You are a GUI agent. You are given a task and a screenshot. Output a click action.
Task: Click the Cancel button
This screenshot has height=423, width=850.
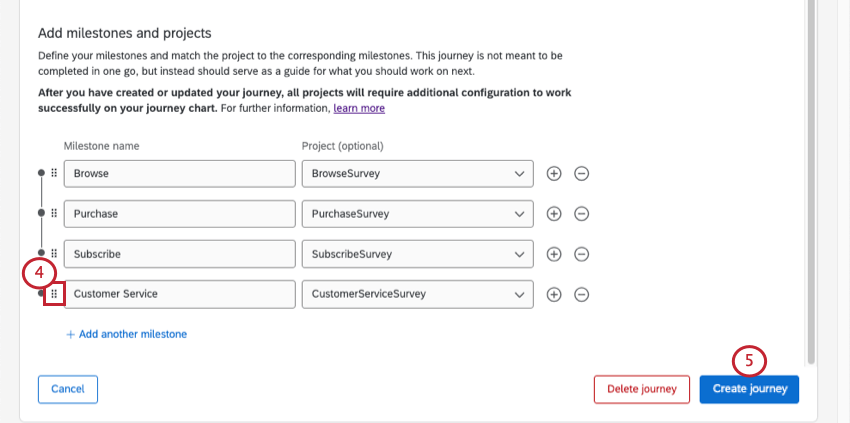coord(68,389)
